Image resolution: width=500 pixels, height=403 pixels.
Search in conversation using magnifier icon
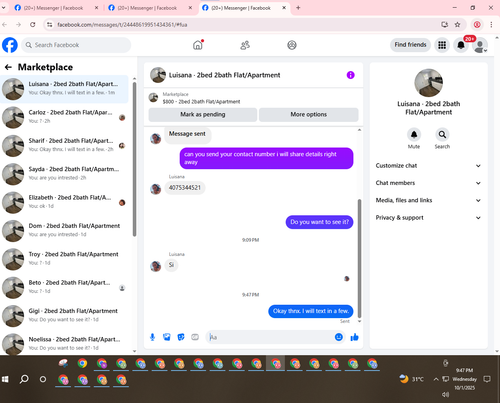442,135
